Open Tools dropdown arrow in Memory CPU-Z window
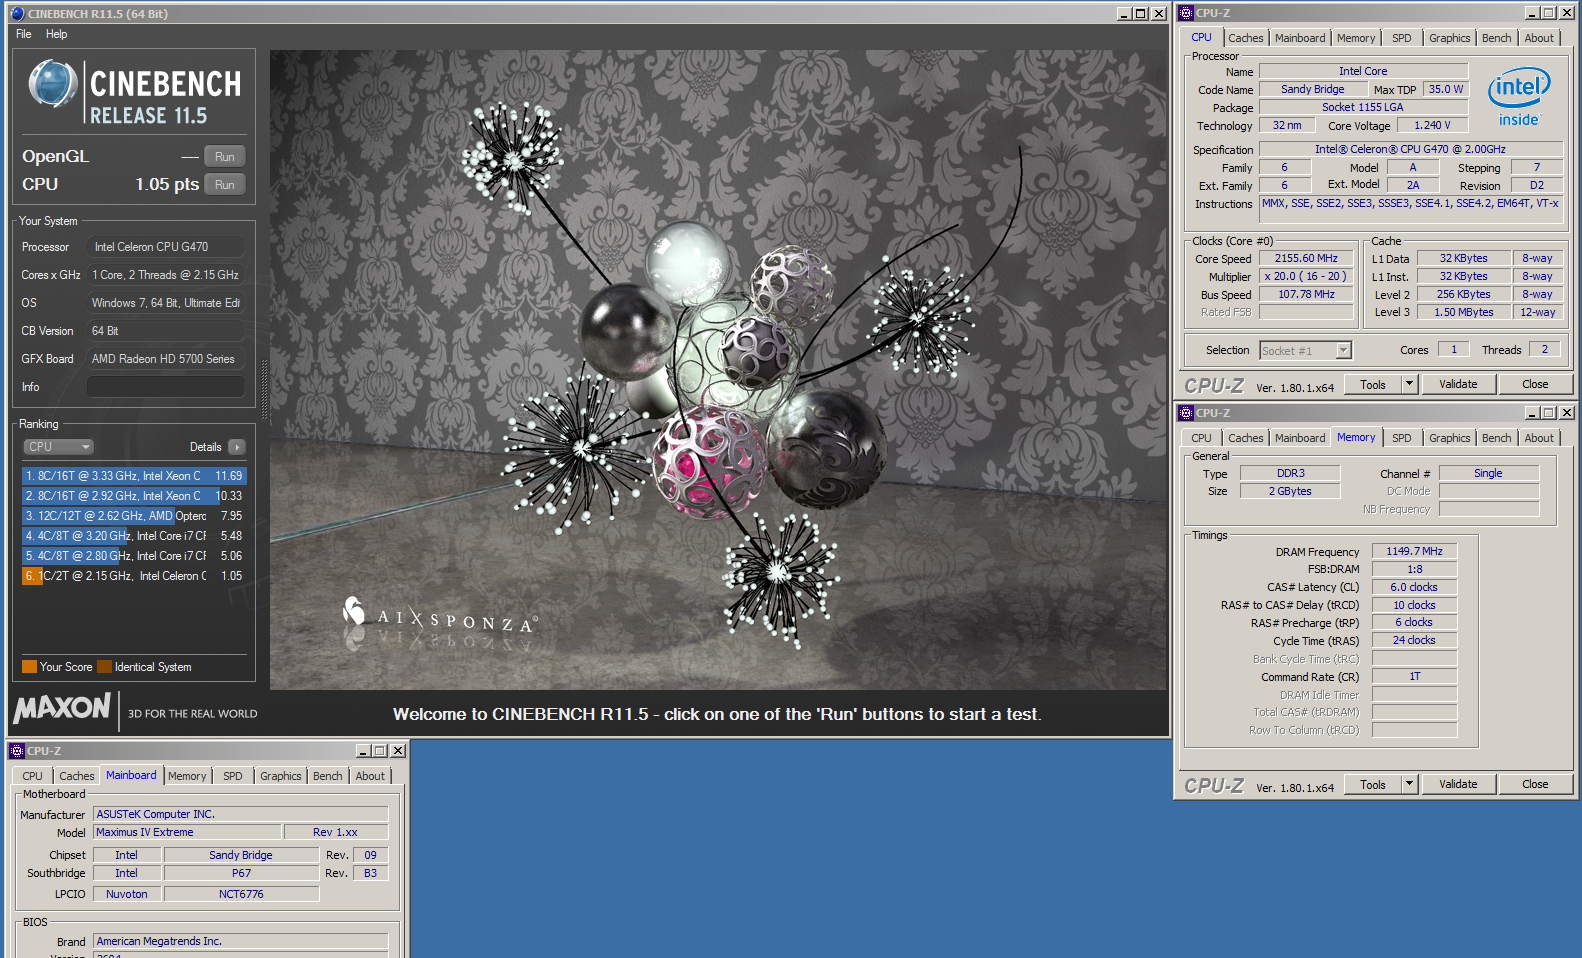Image resolution: width=1582 pixels, height=958 pixels. point(1410,785)
